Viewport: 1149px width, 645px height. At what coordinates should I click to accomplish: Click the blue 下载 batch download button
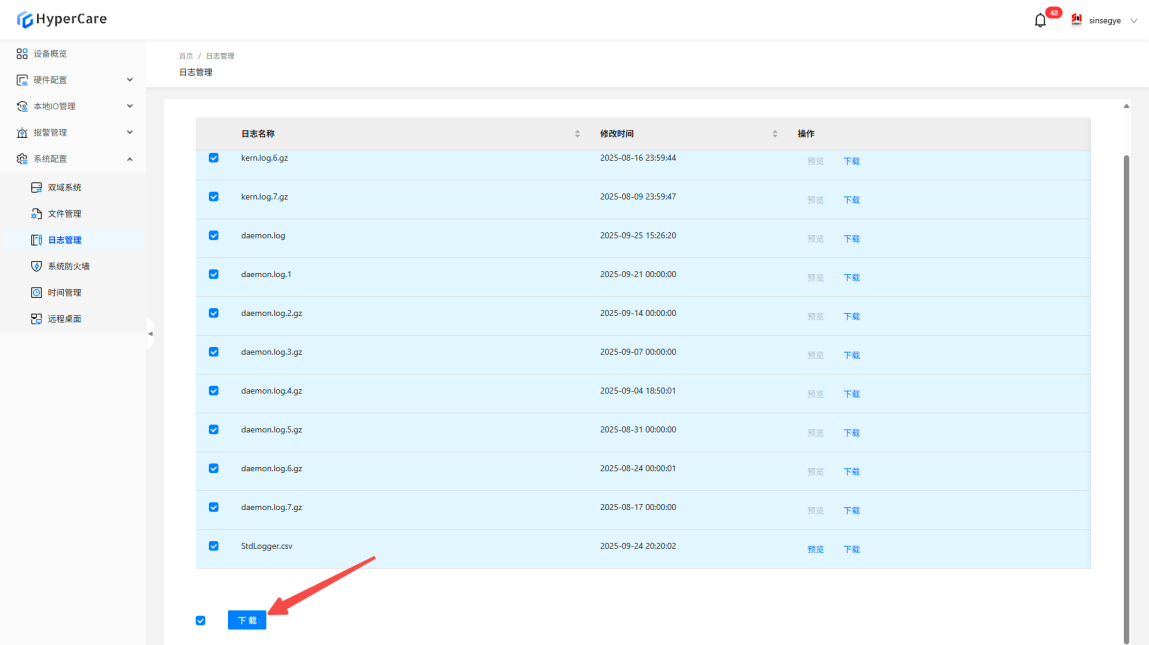pos(247,620)
